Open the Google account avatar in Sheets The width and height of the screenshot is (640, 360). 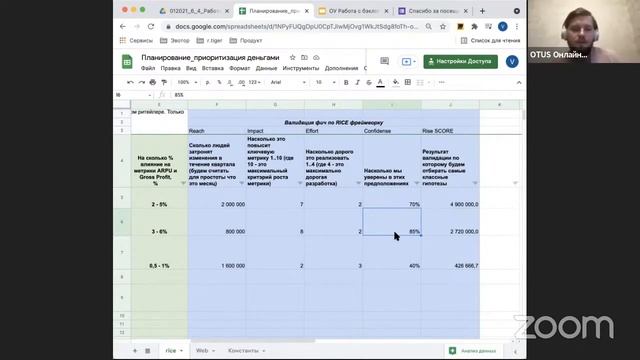512,62
